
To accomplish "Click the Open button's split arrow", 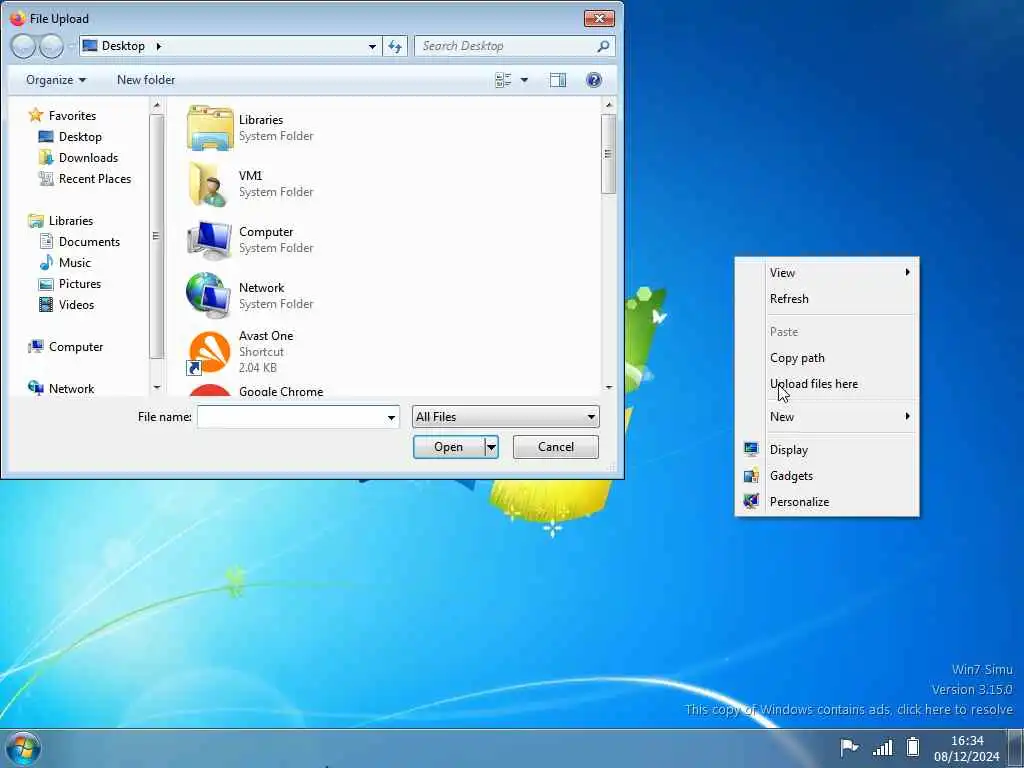I will coord(491,447).
